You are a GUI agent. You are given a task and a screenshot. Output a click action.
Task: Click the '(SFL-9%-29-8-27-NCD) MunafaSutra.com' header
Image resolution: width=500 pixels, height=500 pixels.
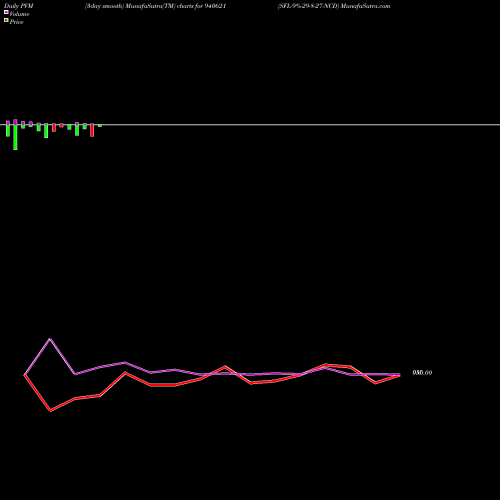[x=334, y=6]
